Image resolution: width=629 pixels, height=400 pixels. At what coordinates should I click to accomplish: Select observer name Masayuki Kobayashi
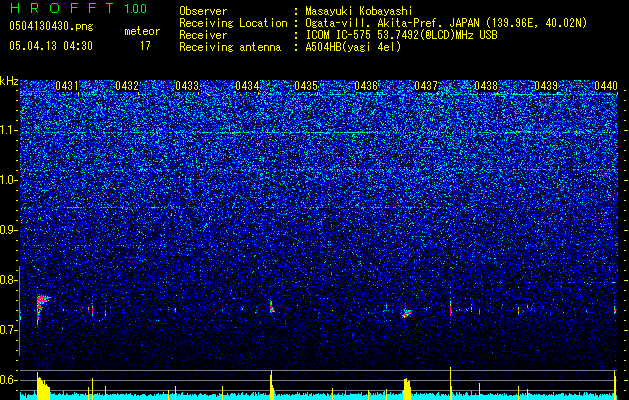[359, 11]
